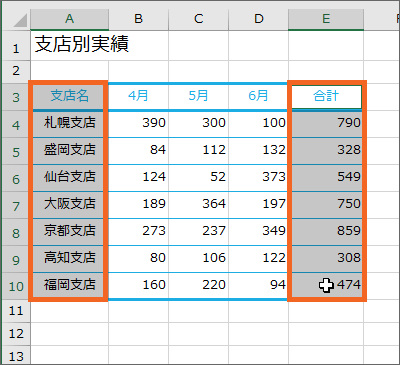Select row 12 header
Image resolution: width=400 pixels, height=365 pixels.
(x=16, y=334)
